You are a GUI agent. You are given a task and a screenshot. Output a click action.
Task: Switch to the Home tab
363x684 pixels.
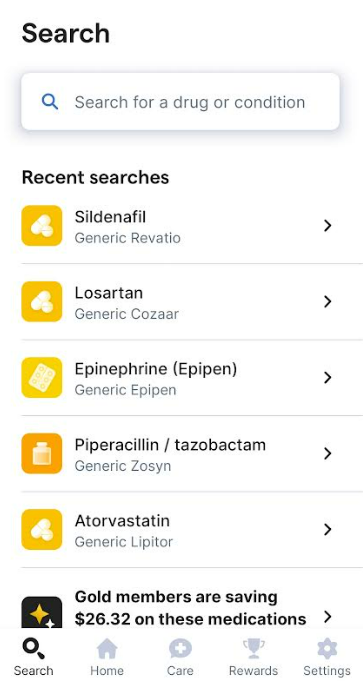pyautogui.click(x=107, y=657)
